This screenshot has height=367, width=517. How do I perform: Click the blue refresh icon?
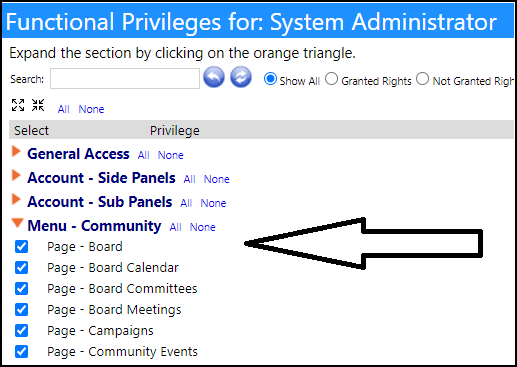pos(241,77)
